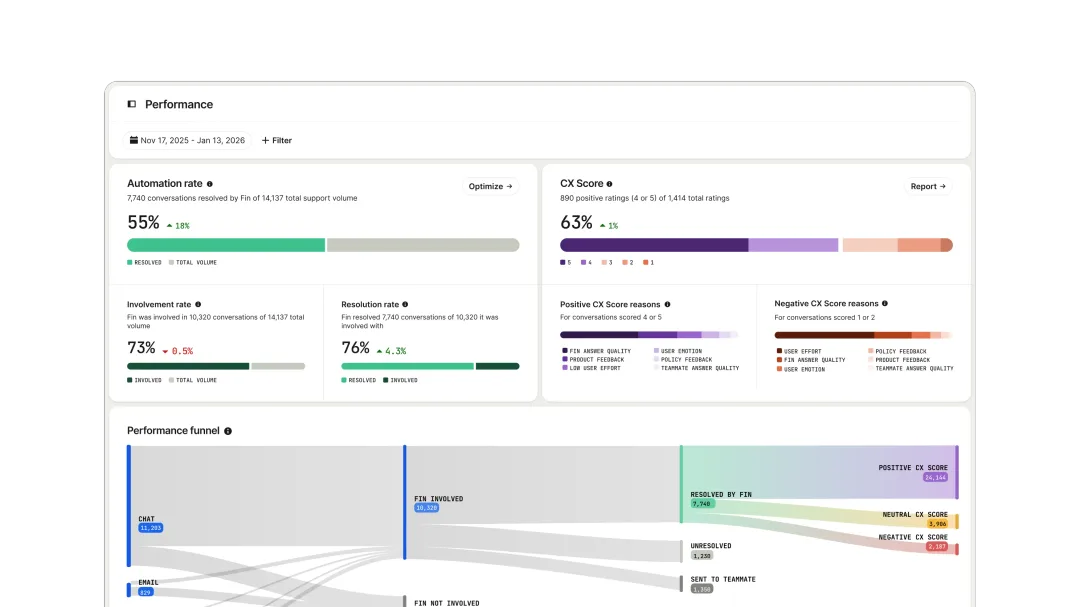Open the Involvement rate info tooltip icon

198,305
